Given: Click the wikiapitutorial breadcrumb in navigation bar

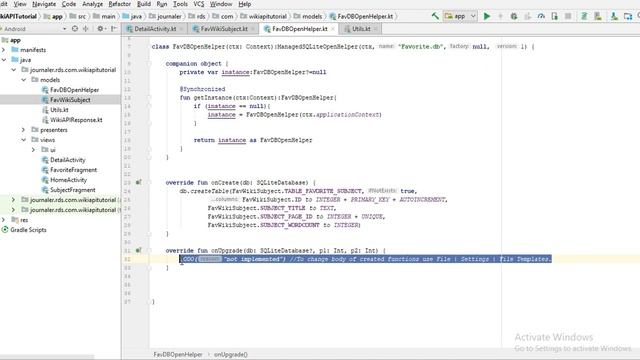Looking at the screenshot, I should point(264,16).
